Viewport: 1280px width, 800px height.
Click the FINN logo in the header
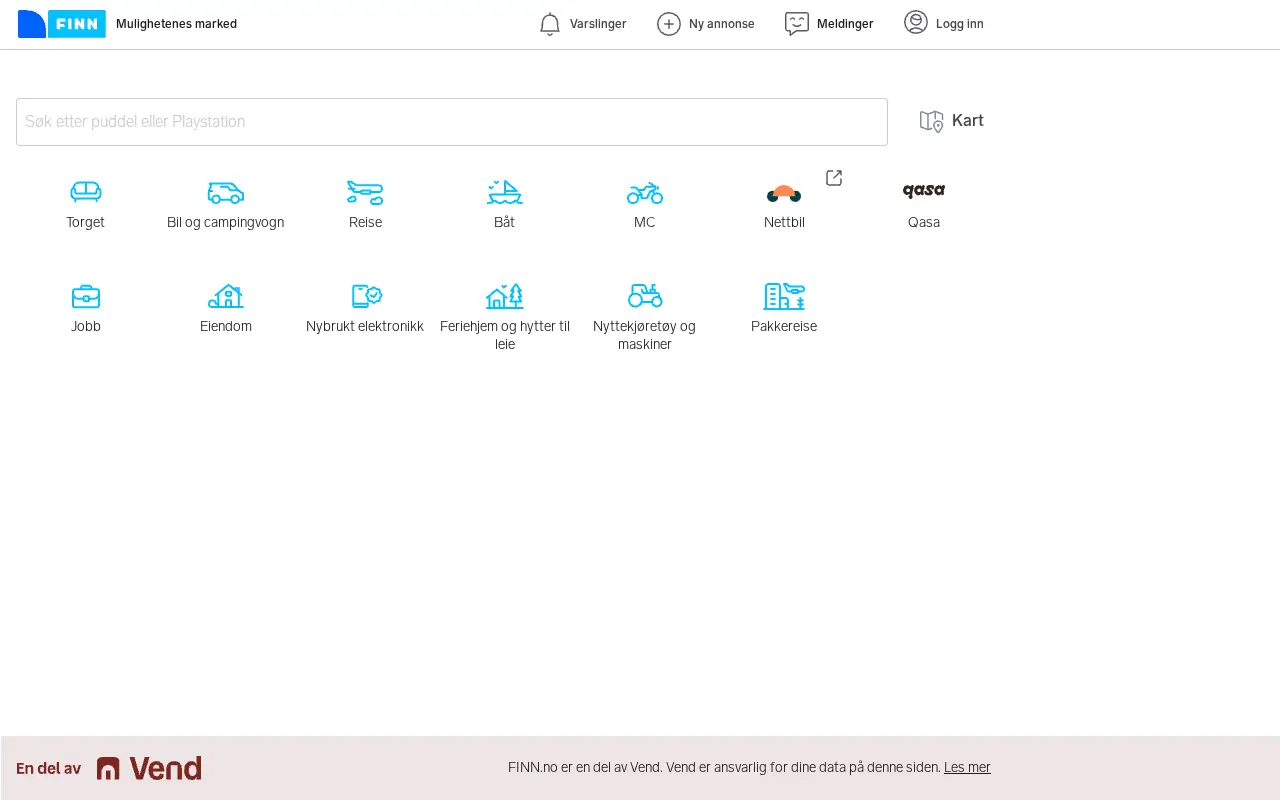62,24
